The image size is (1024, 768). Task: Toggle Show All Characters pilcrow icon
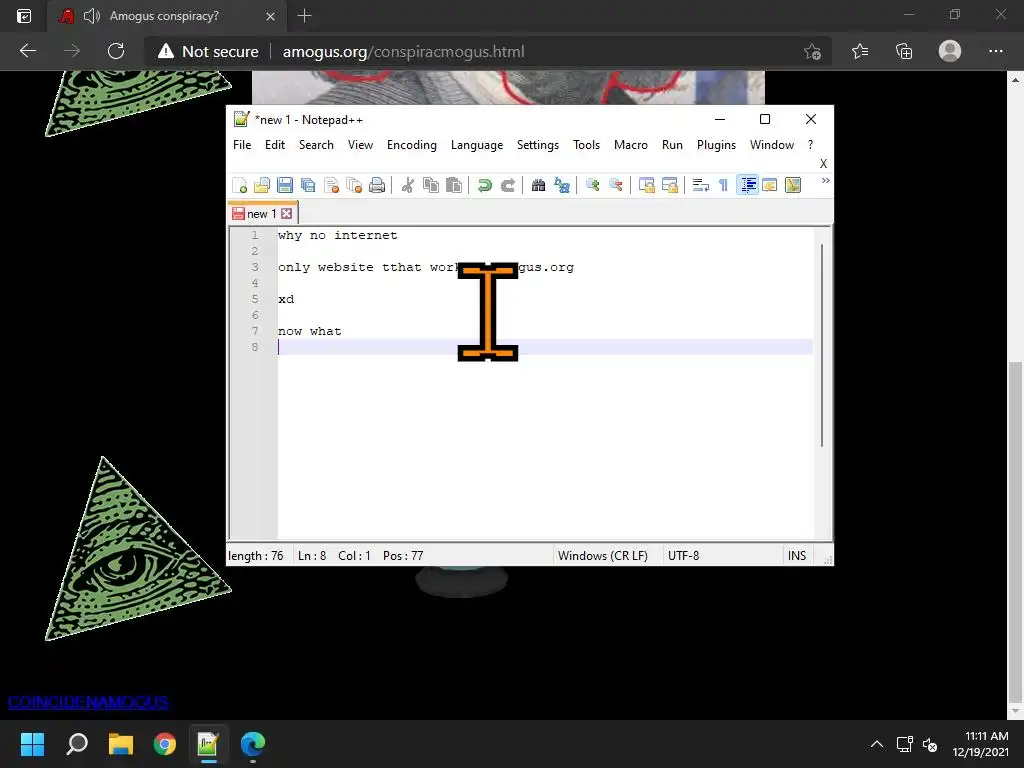tap(723, 185)
